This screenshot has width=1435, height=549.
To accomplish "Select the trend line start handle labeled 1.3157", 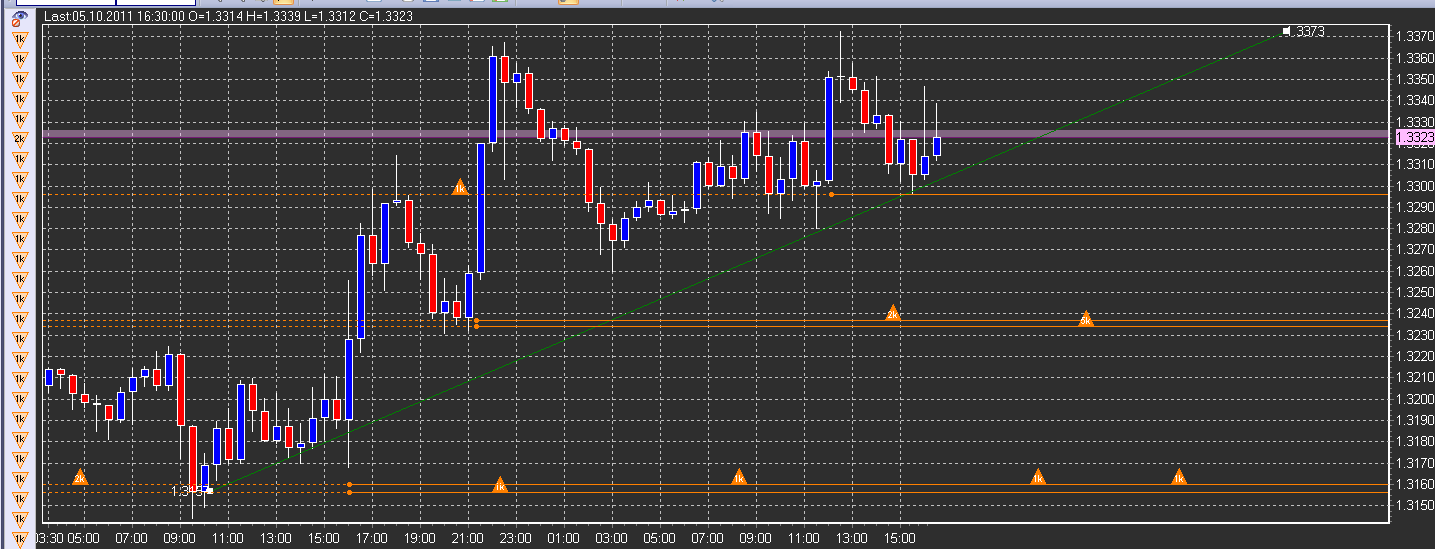I will [209, 491].
